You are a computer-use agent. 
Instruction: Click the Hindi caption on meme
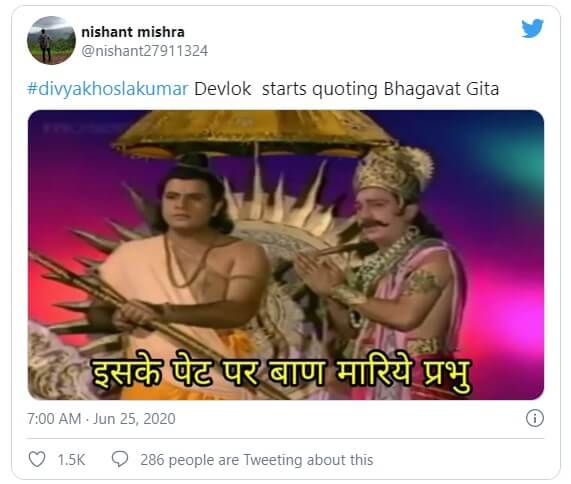280,374
